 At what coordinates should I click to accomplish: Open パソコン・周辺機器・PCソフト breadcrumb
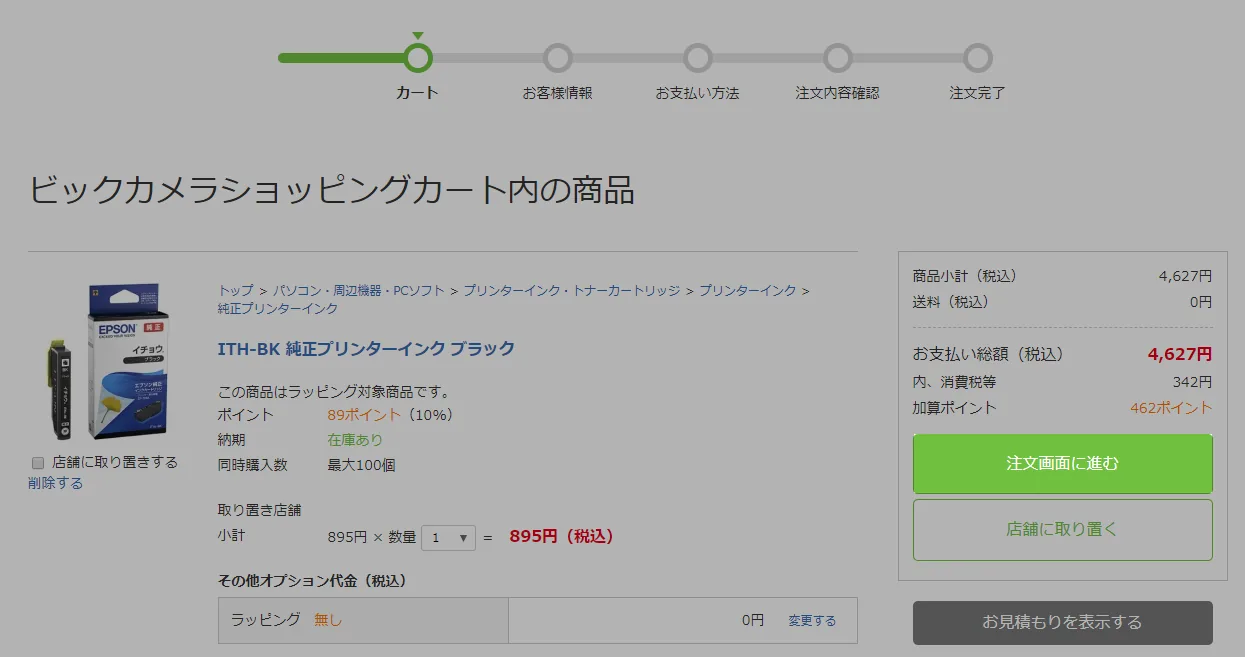[x=358, y=290]
